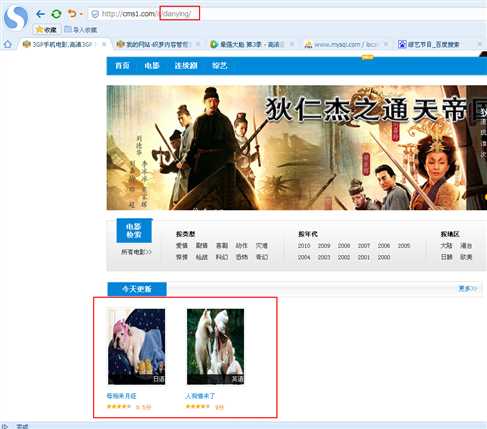Image resolution: width=487 pixels, height=429 pixels.
Task: Click the orange undo-close-tab icon
Action: 72,14
